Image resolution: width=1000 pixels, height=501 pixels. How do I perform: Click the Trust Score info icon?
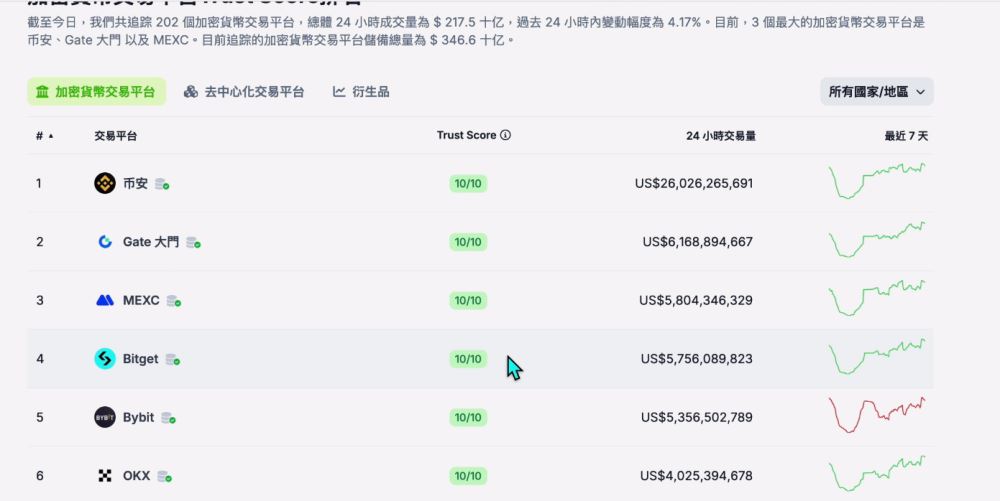(505, 135)
